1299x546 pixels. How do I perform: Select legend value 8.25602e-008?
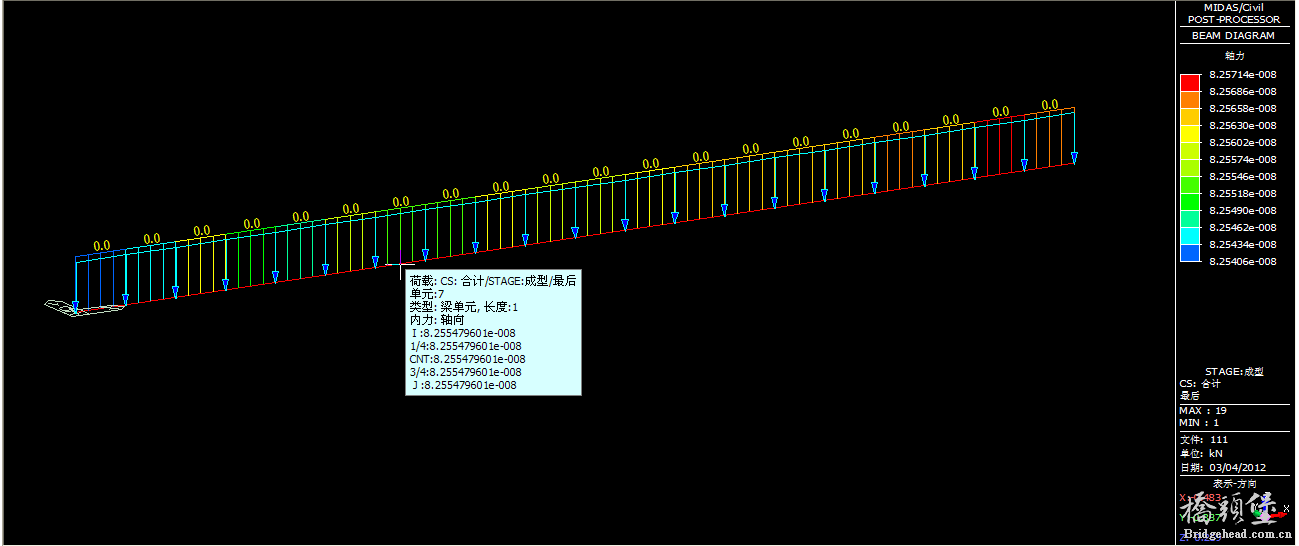click(x=1243, y=142)
